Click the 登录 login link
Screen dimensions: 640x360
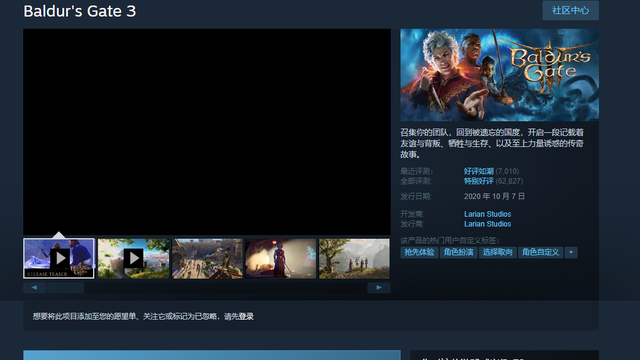(246, 316)
